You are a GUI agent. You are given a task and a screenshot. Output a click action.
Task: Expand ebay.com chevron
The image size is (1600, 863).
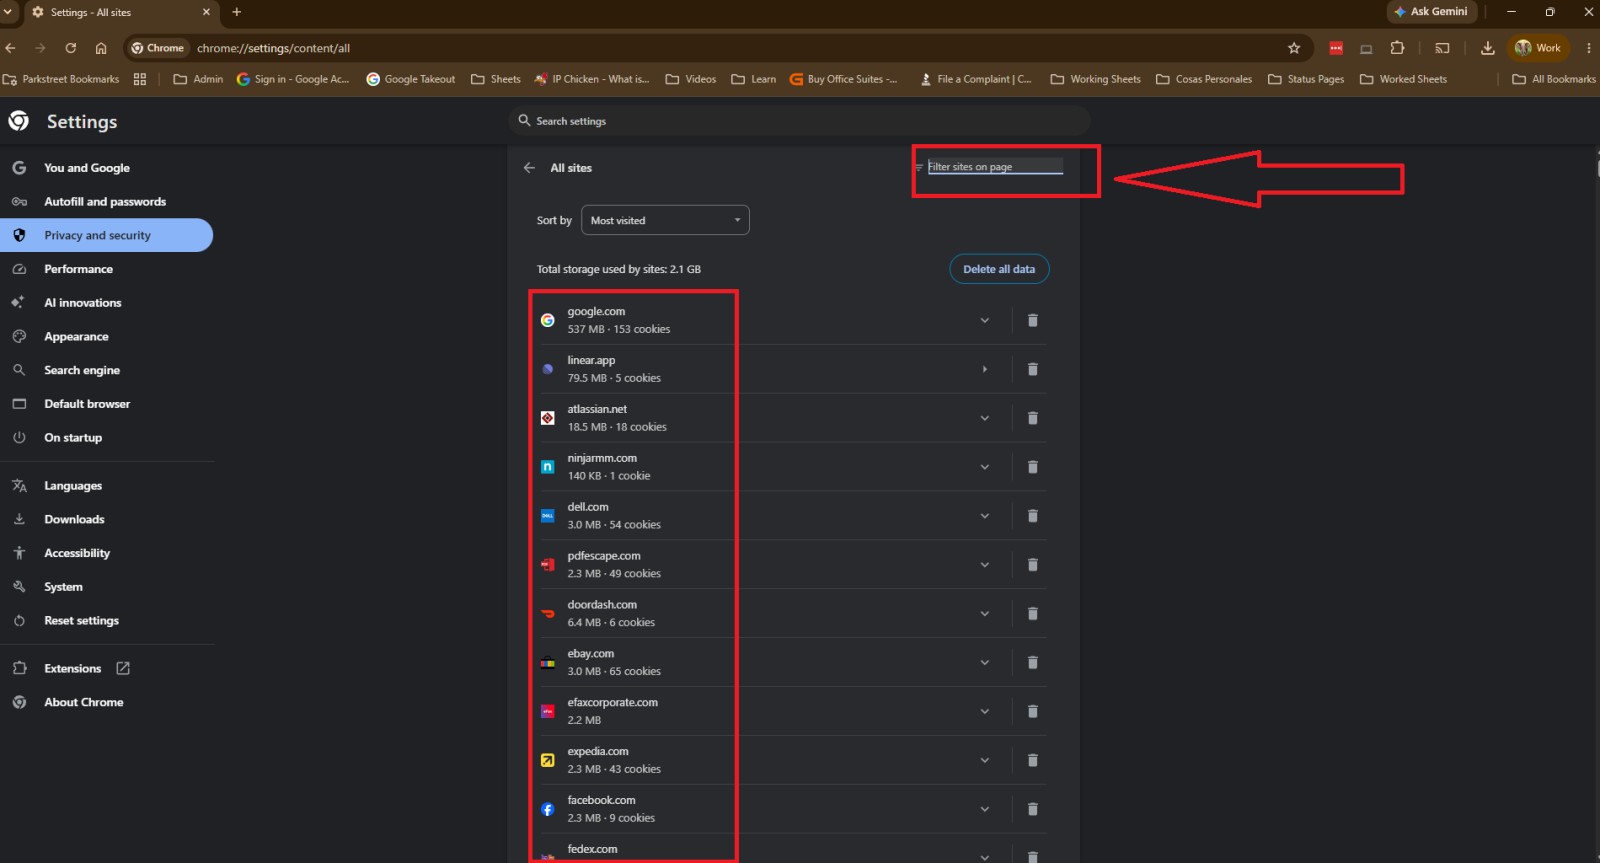coord(985,663)
